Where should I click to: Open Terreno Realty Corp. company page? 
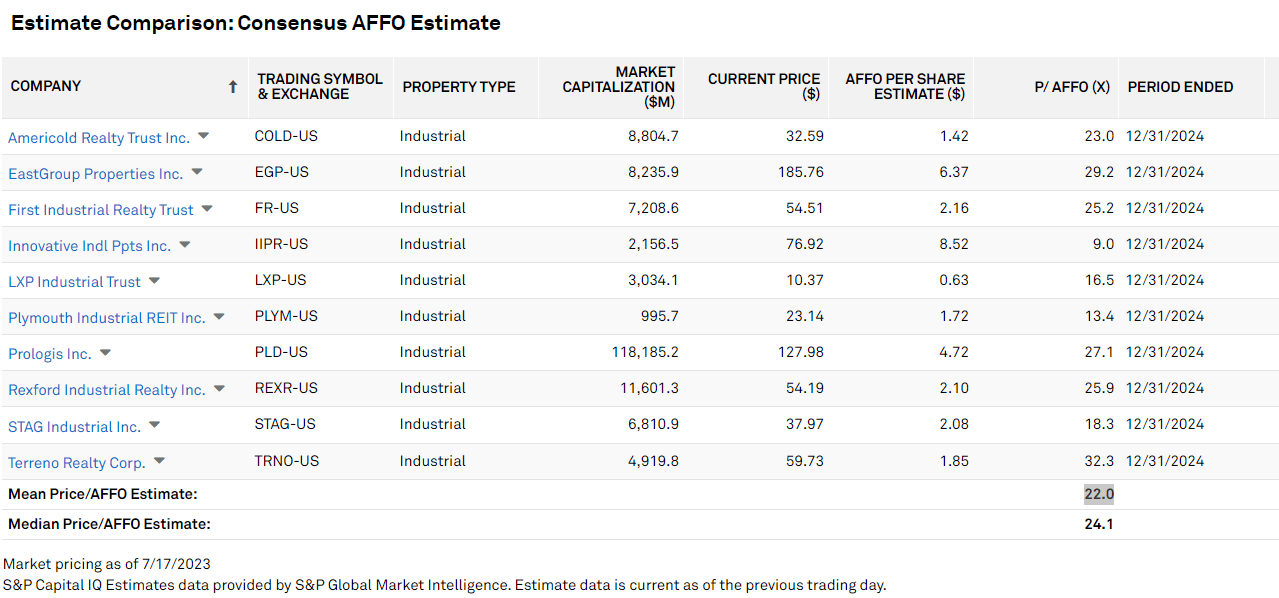pyautogui.click(x=77, y=463)
